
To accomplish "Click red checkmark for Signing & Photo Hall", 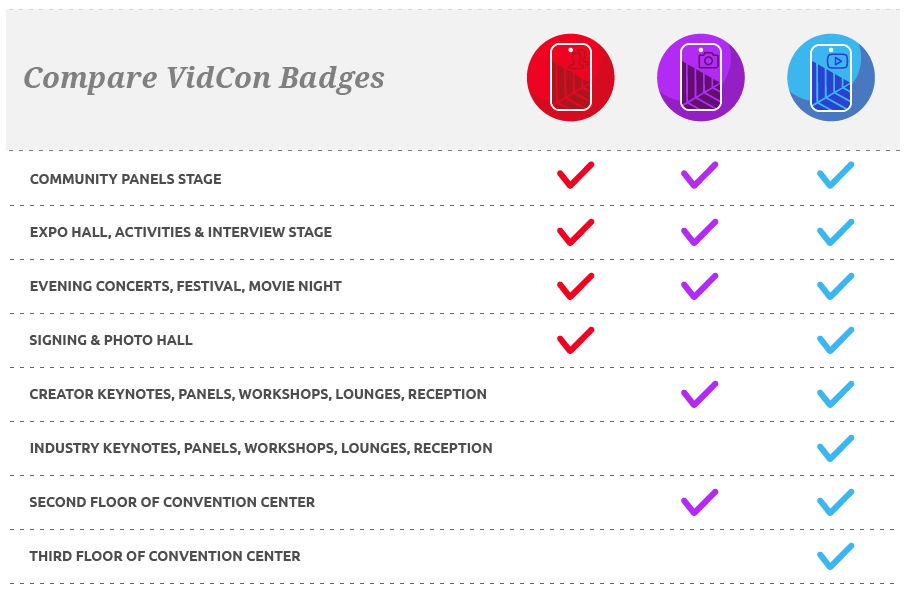I will point(575,340).
